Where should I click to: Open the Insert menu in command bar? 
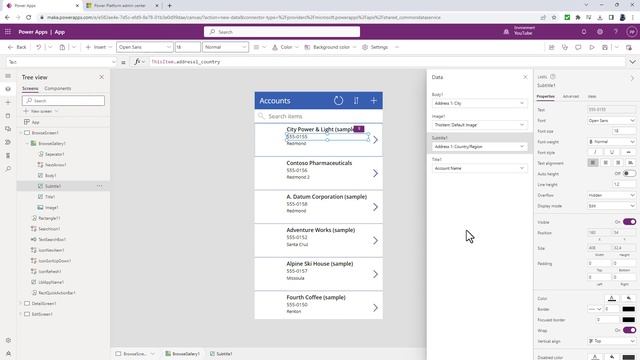(x=99, y=47)
